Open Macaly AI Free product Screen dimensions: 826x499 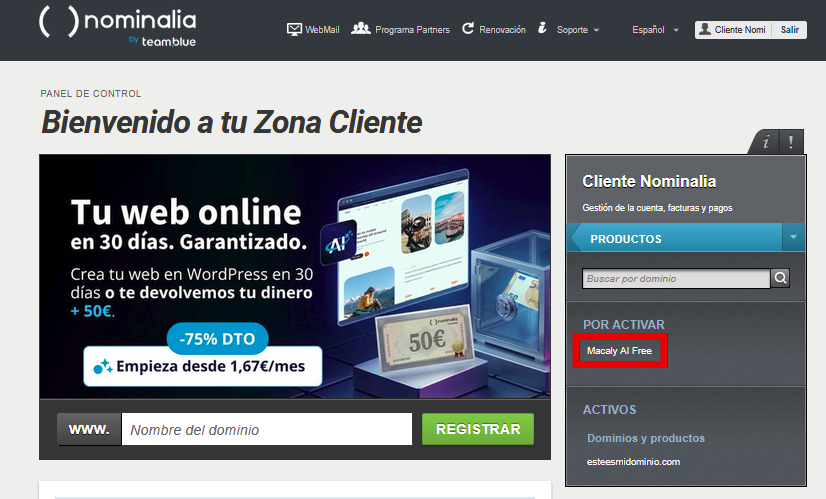click(620, 350)
